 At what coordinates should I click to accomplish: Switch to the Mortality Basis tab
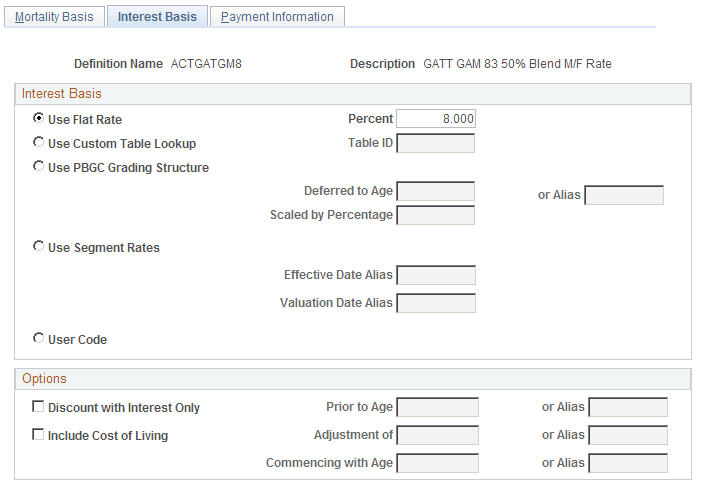click(x=54, y=17)
